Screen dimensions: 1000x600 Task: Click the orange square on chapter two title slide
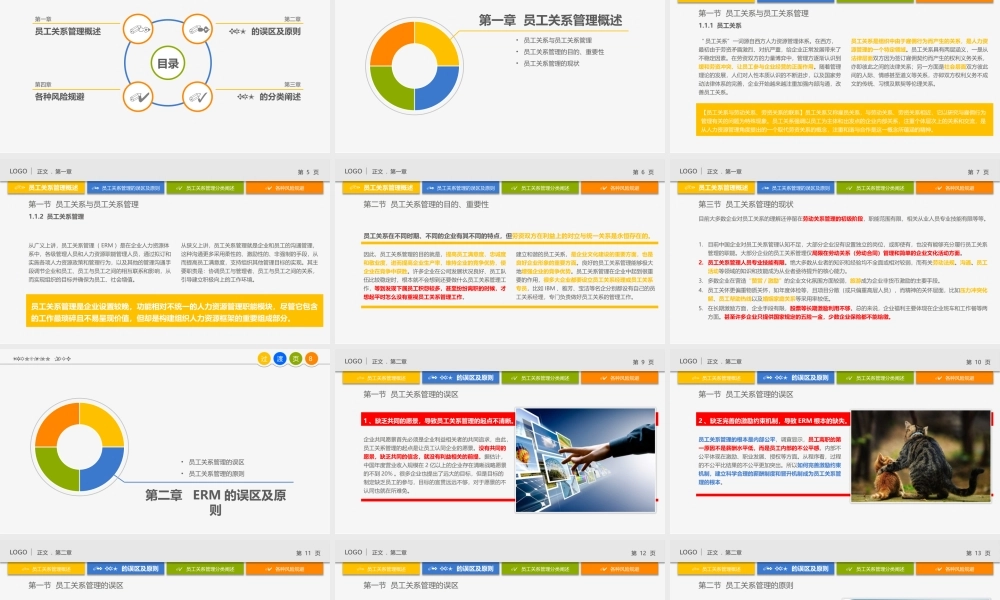[x=310, y=357]
